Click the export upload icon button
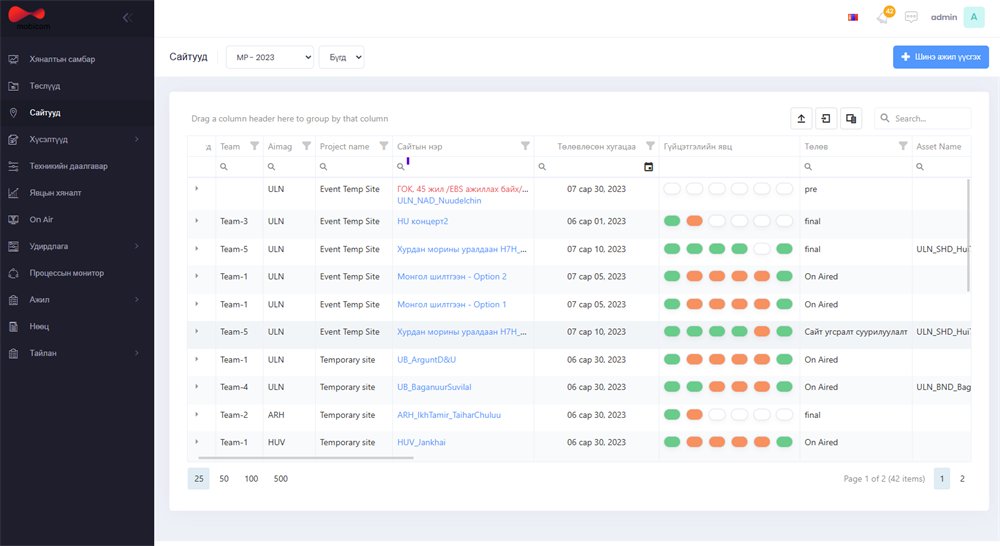This screenshot has width=1000, height=546. click(x=801, y=118)
